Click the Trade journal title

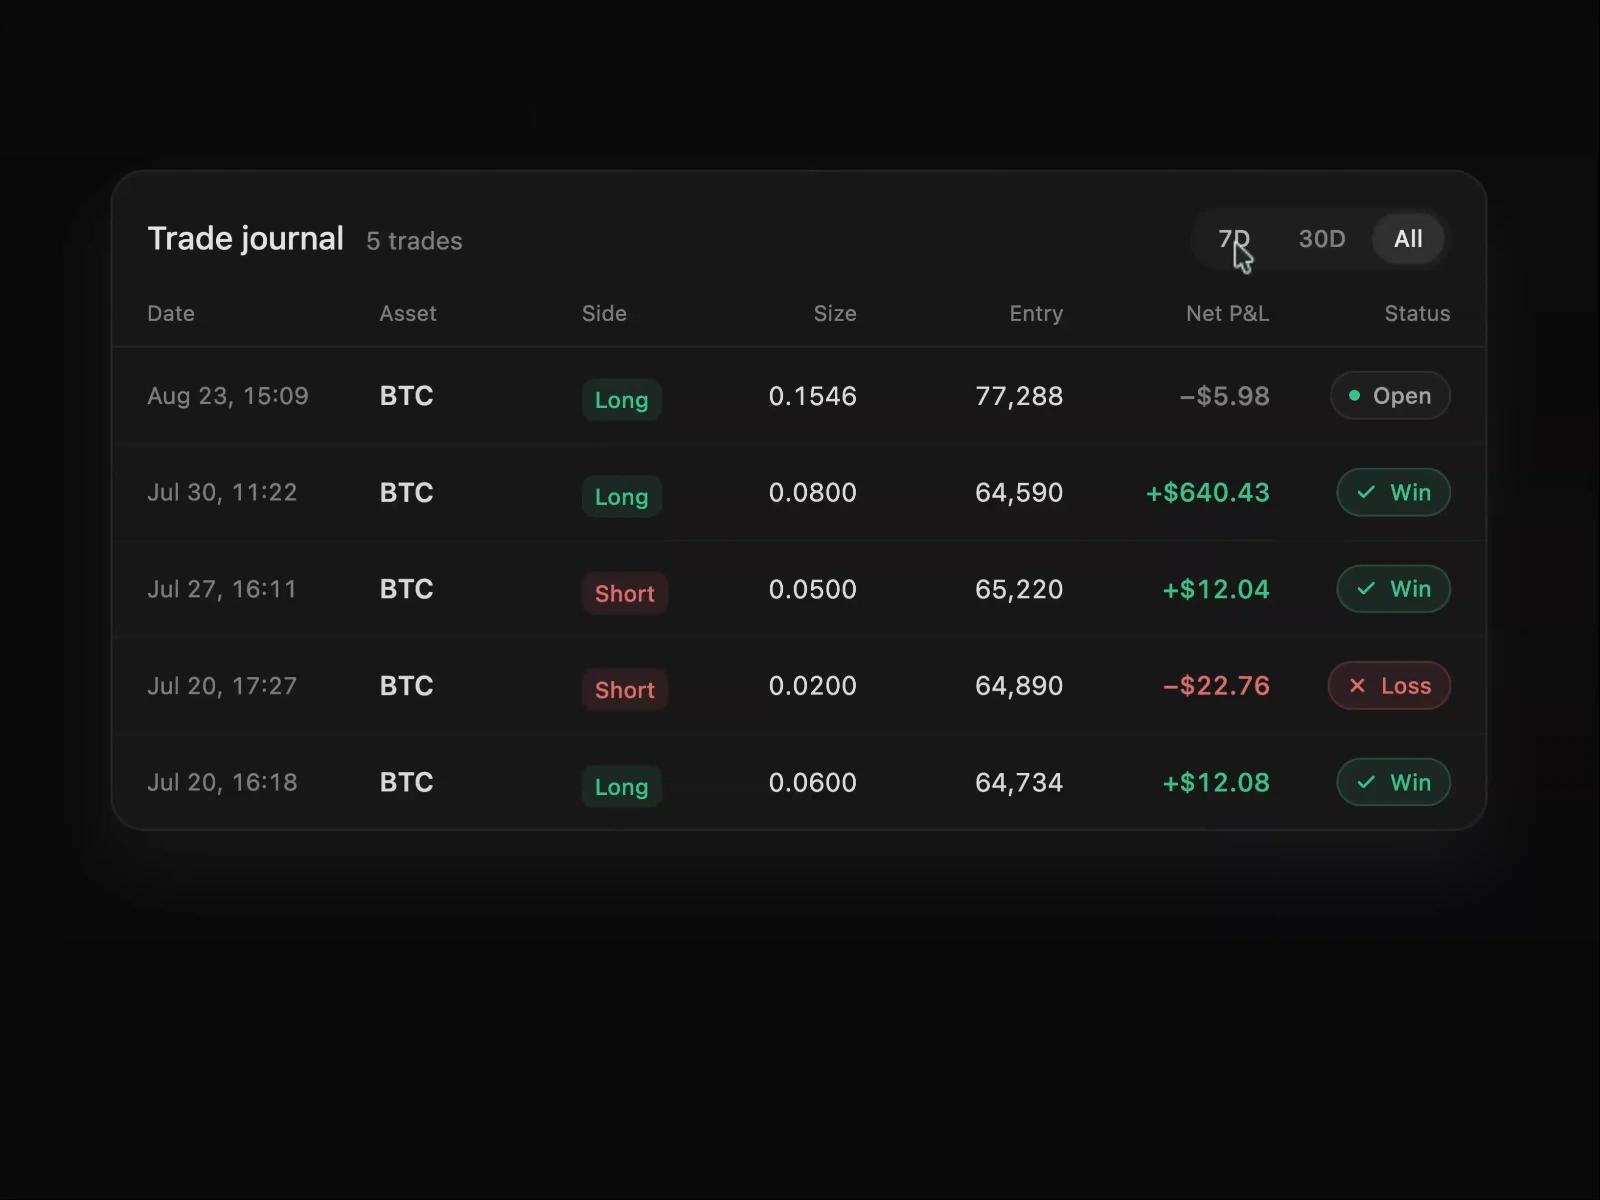point(246,238)
